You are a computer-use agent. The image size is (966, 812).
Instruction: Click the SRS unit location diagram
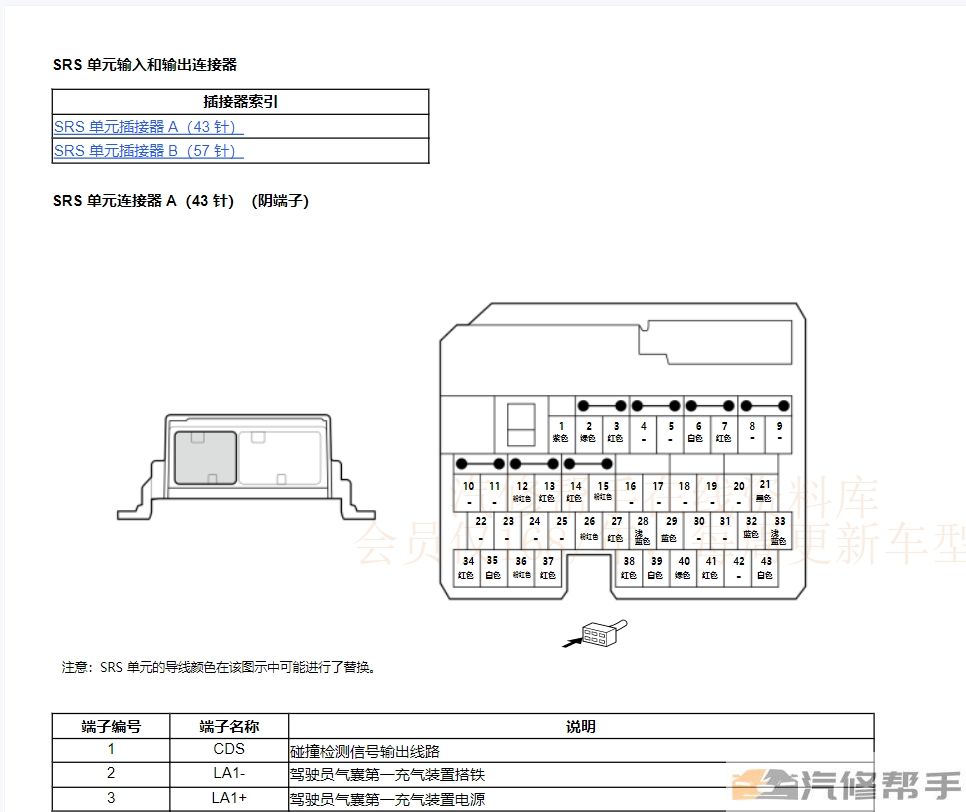246,467
